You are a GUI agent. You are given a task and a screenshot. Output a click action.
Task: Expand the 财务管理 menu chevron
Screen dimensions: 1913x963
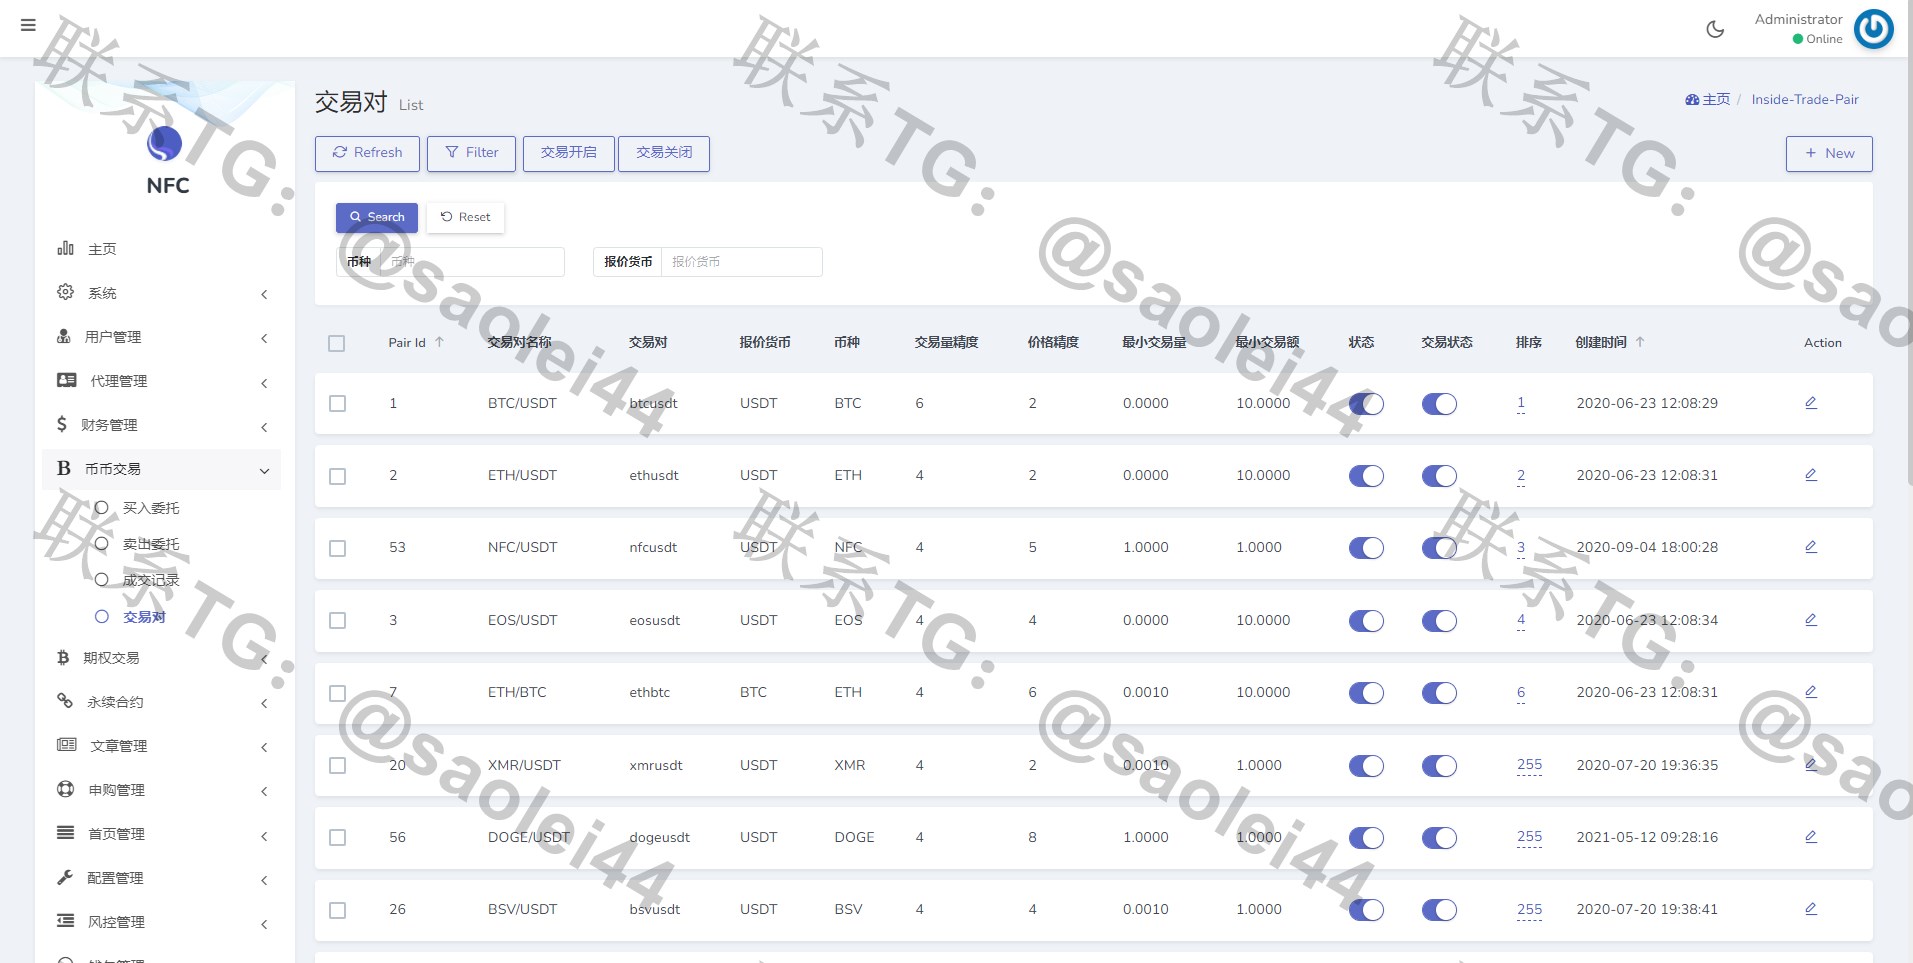tap(264, 427)
